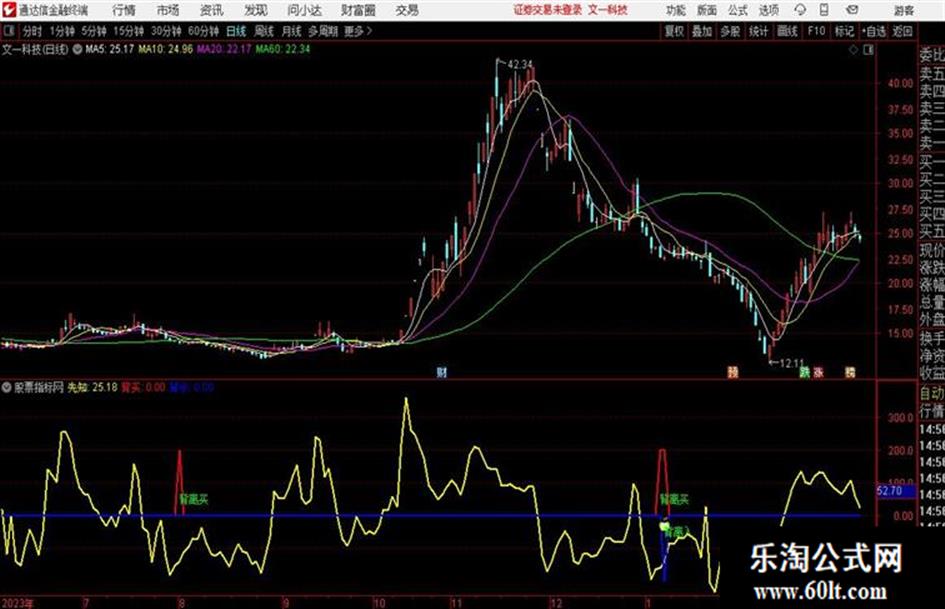
Task: Click the 自动 label in right sidebar
Action: [932, 394]
